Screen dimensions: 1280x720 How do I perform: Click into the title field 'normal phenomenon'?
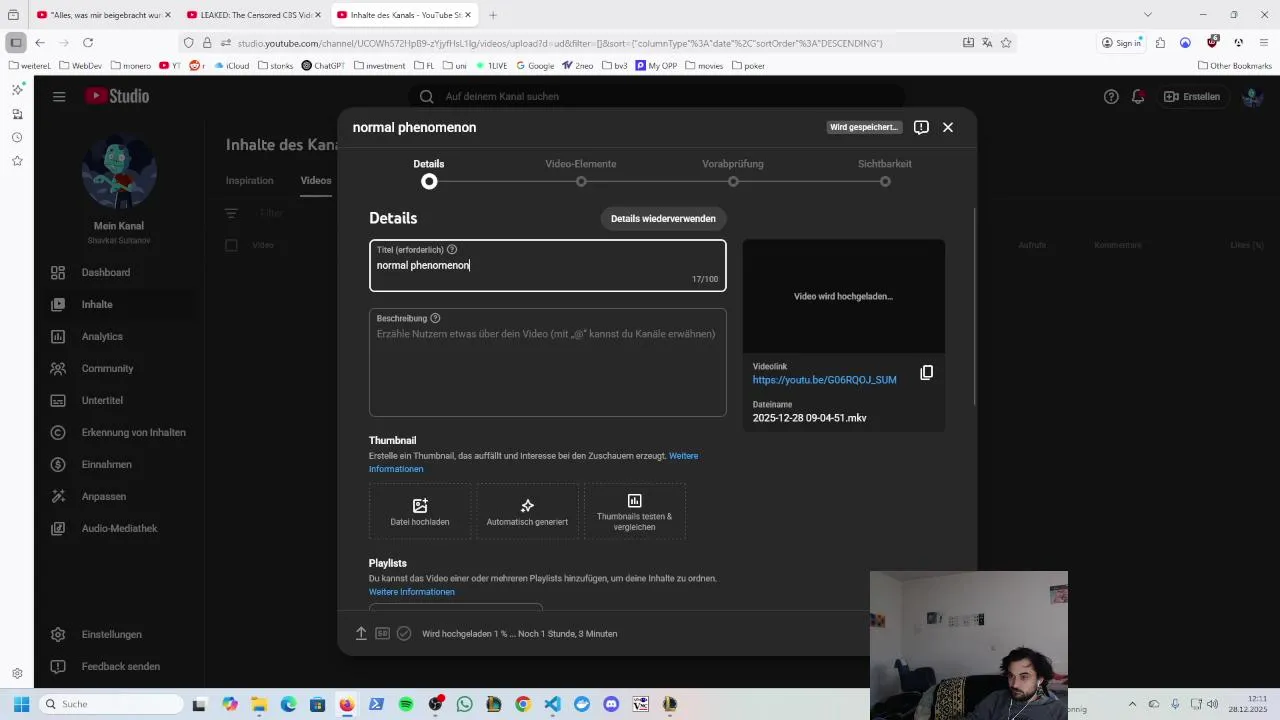click(x=548, y=265)
